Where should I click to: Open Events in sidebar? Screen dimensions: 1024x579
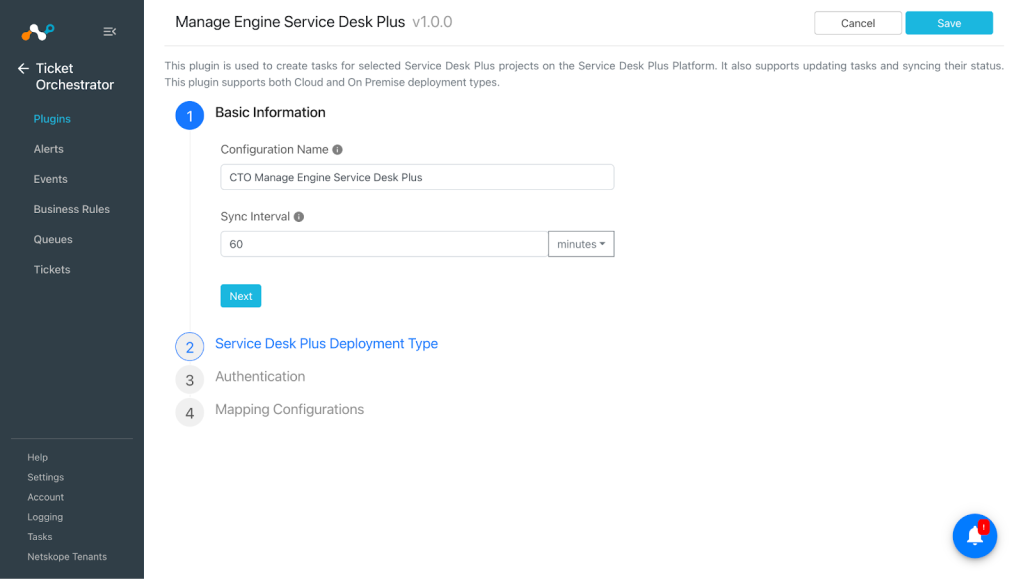pyautogui.click(x=50, y=179)
